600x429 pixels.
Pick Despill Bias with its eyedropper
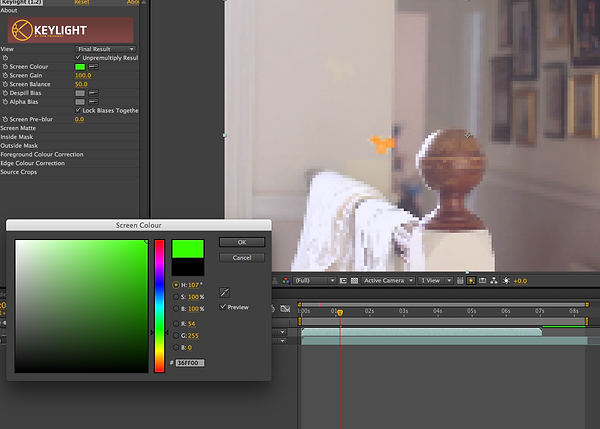pos(93,93)
